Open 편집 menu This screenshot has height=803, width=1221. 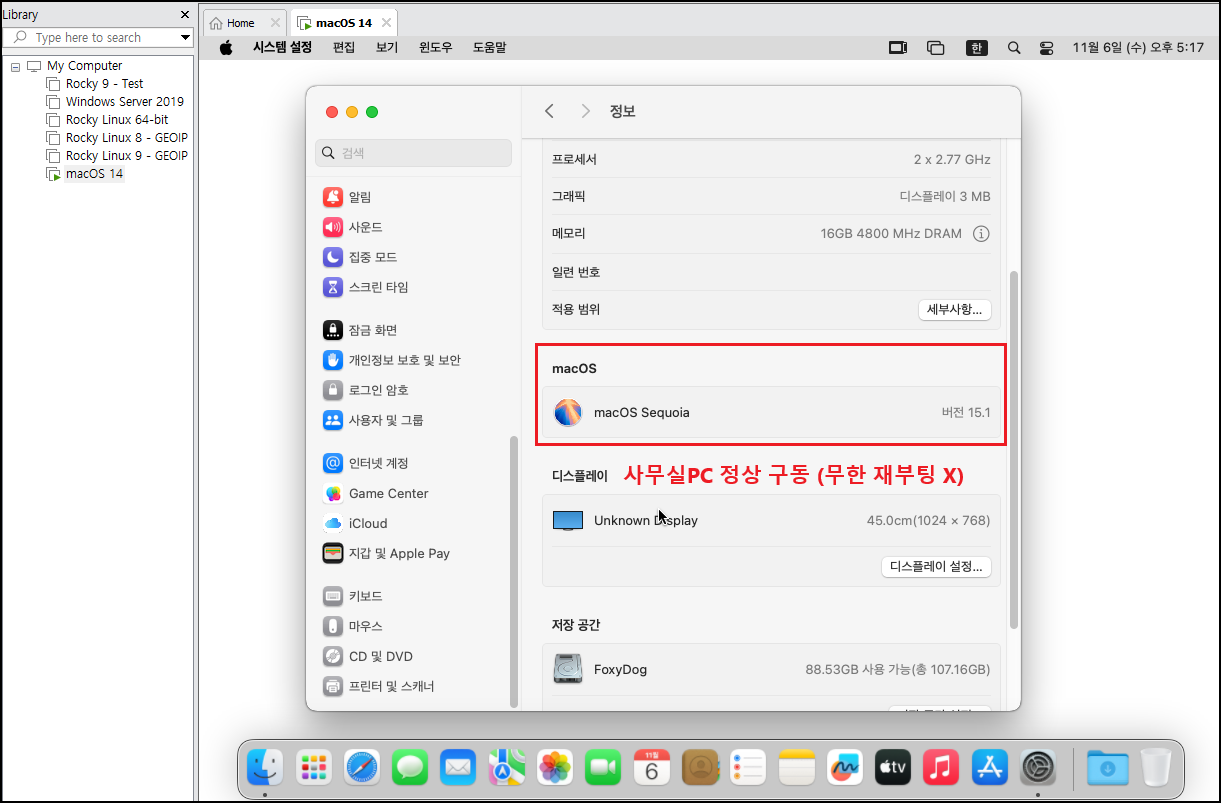[344, 47]
